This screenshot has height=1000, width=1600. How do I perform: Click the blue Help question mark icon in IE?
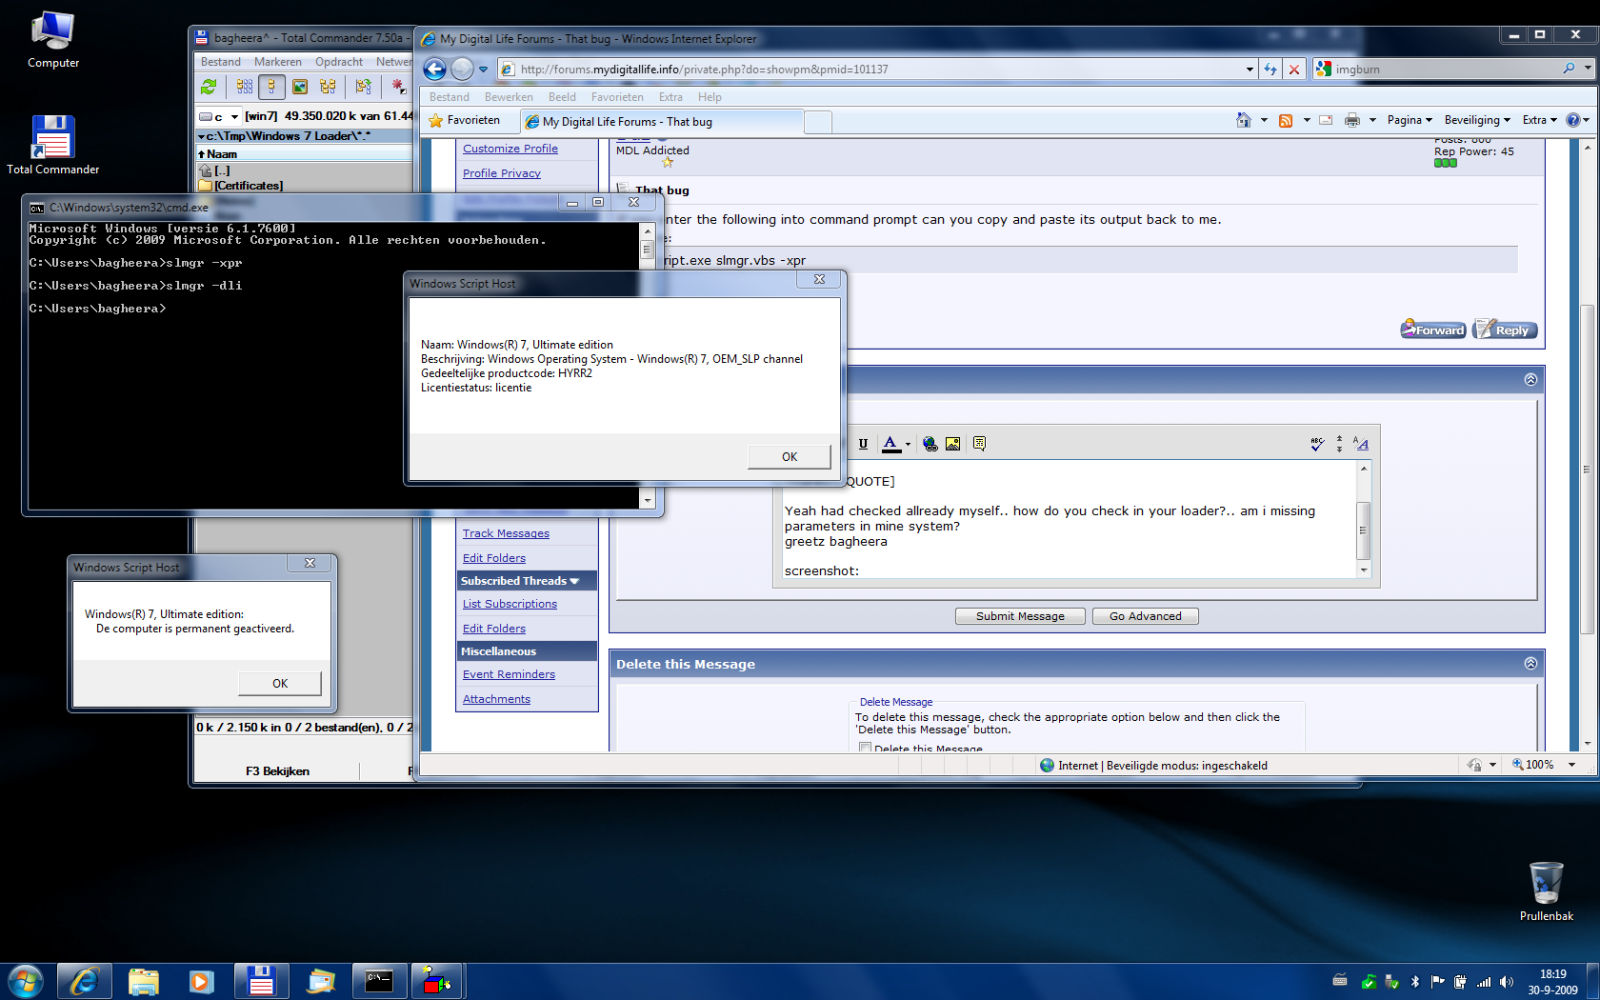(x=1572, y=120)
